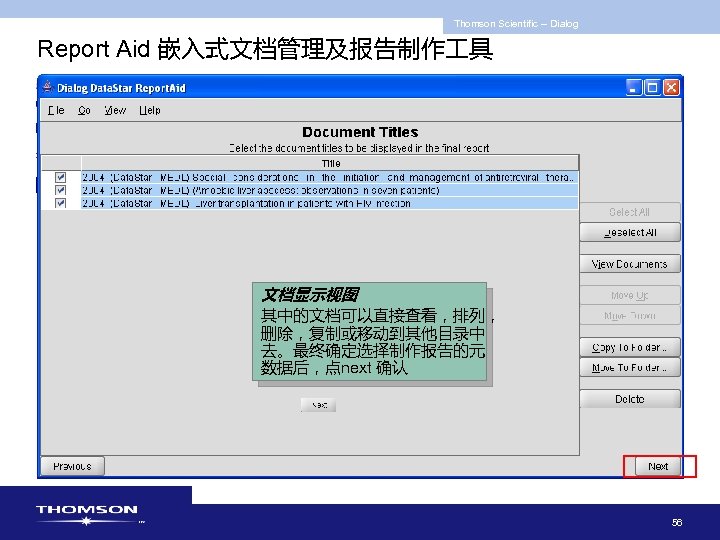Uncheck the 'Amoebic liver abscess' document checkbox
The width and height of the screenshot is (720, 540).
pos(60,190)
